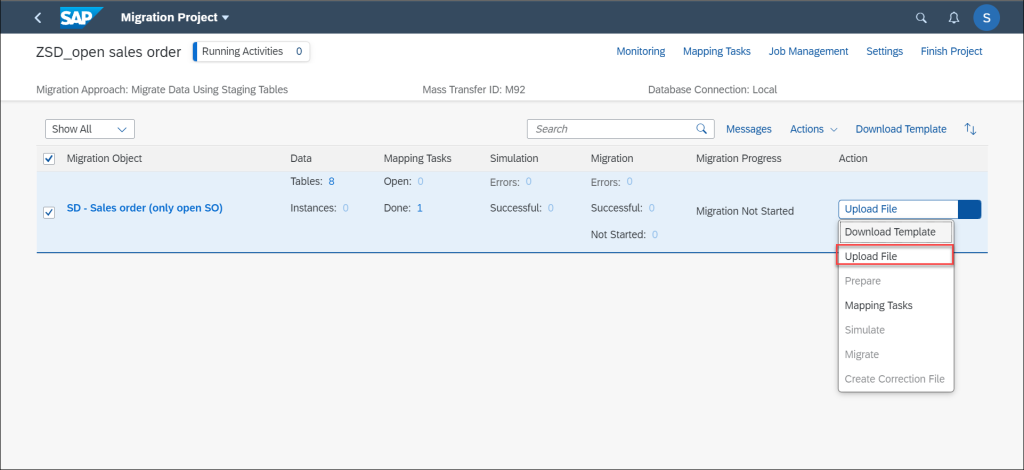
Task: Click the Migration Object column header
Action: 104,159
